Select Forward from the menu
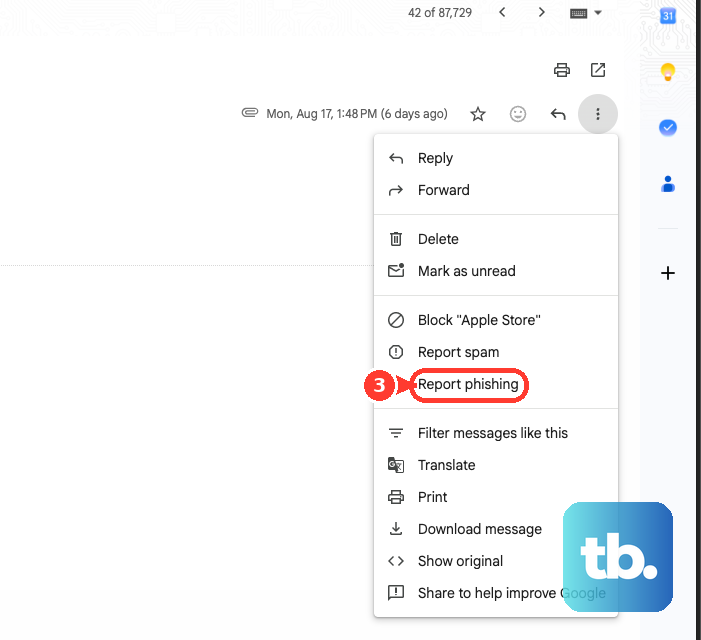This screenshot has height=640, width=701. click(496, 190)
